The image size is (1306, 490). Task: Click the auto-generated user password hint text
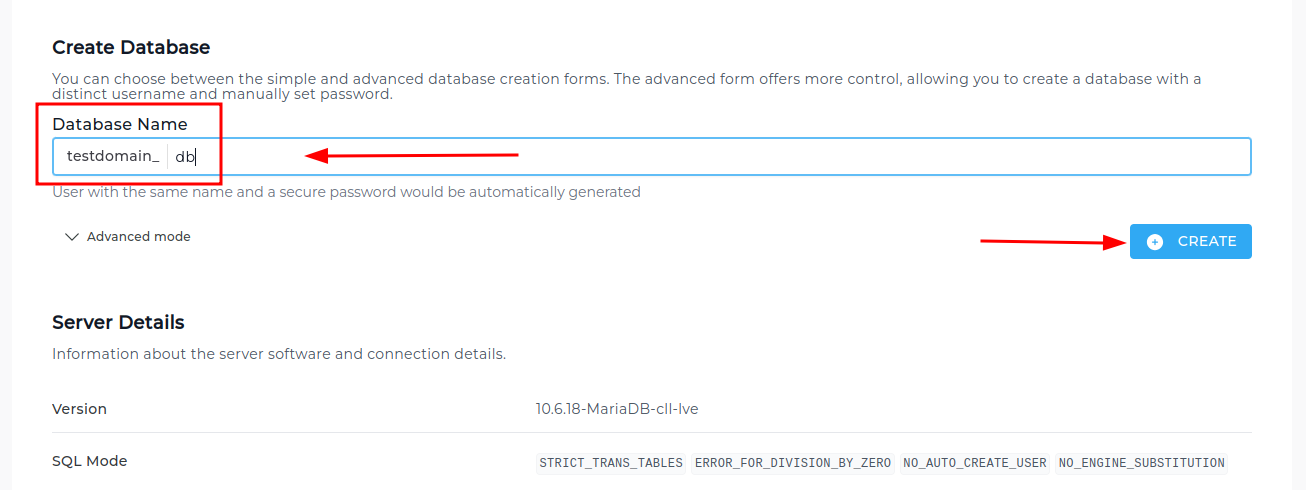click(346, 191)
